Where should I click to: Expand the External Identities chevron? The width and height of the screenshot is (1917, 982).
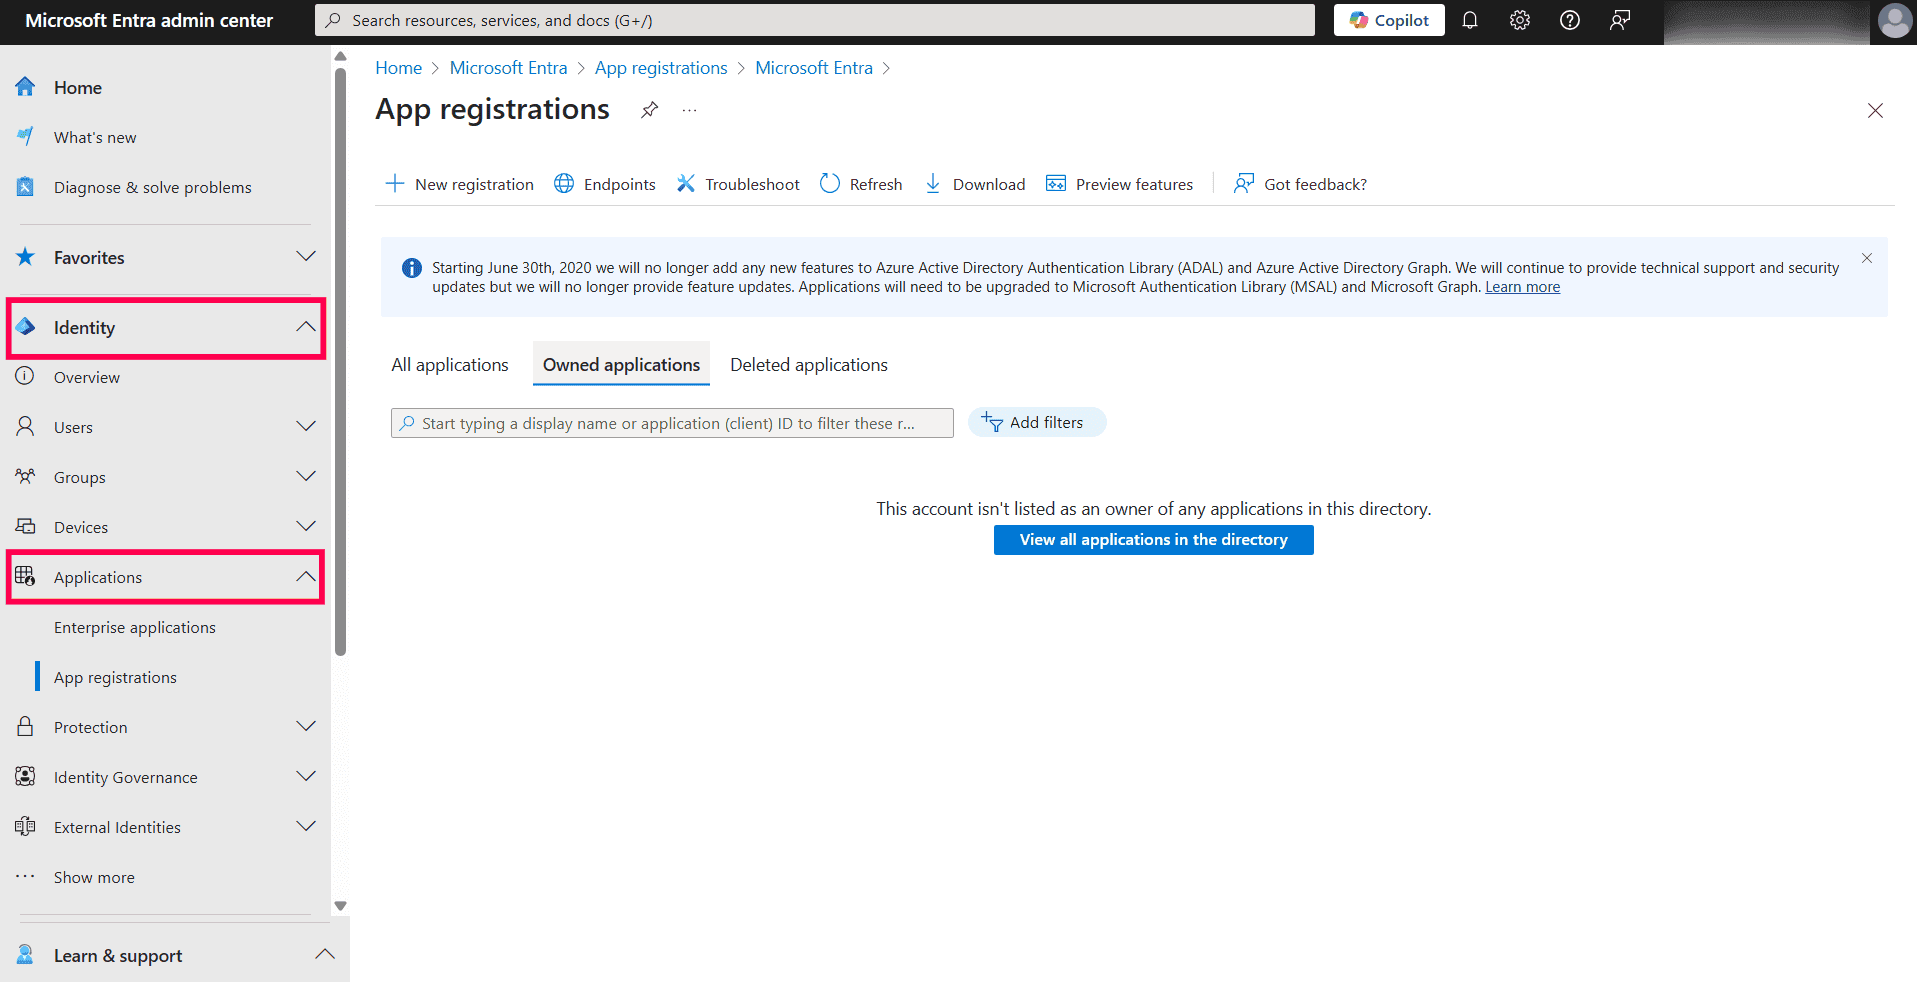tap(306, 827)
